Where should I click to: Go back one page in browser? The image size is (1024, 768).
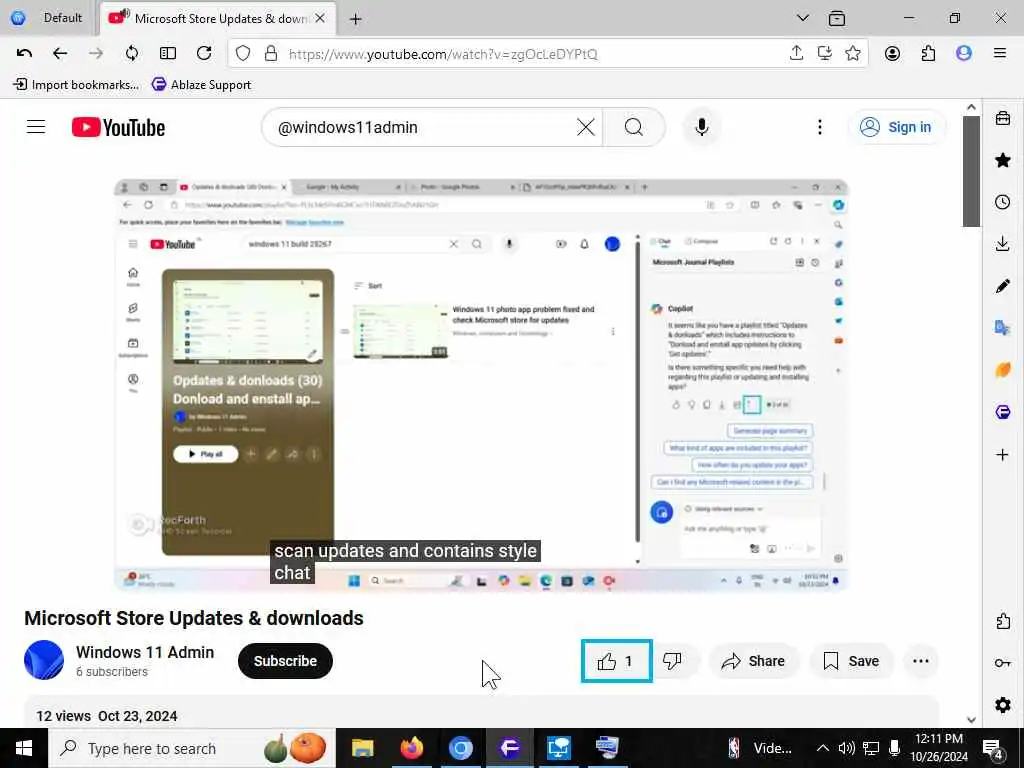coord(60,54)
